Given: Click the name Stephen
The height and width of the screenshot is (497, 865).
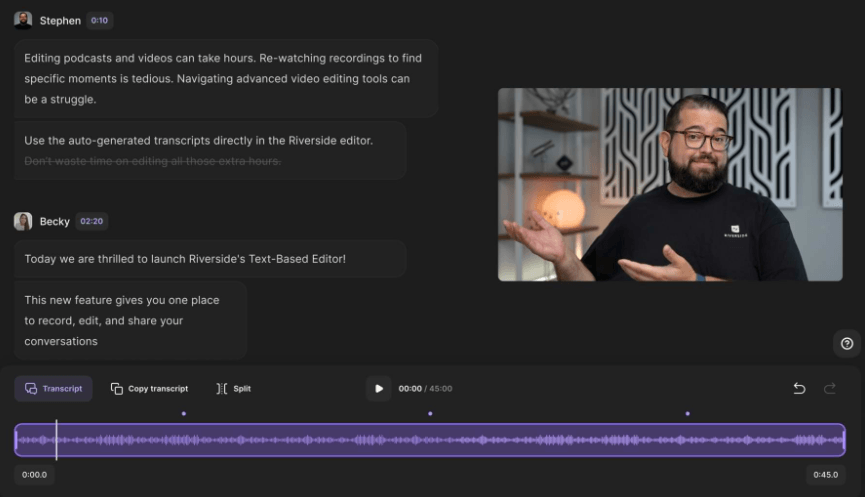Looking at the screenshot, I should (60, 20).
